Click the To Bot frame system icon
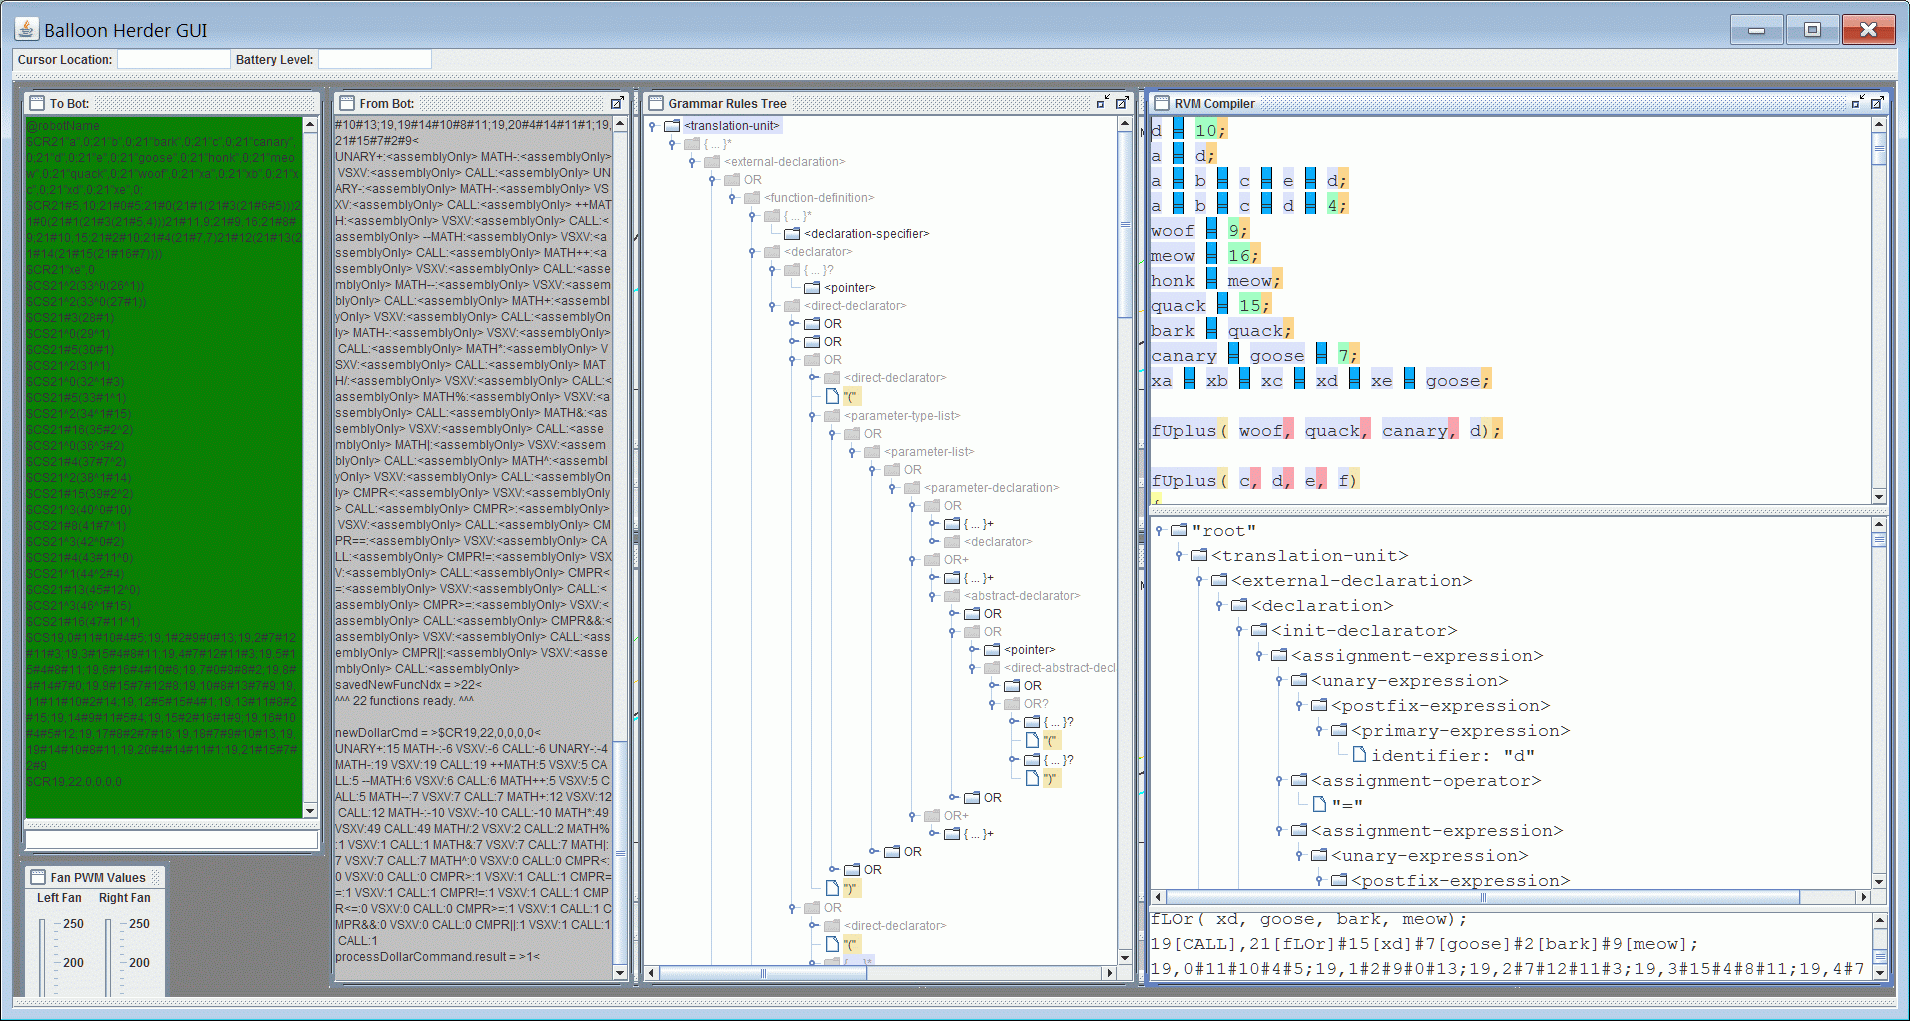The height and width of the screenshot is (1021, 1910). pos(37,103)
